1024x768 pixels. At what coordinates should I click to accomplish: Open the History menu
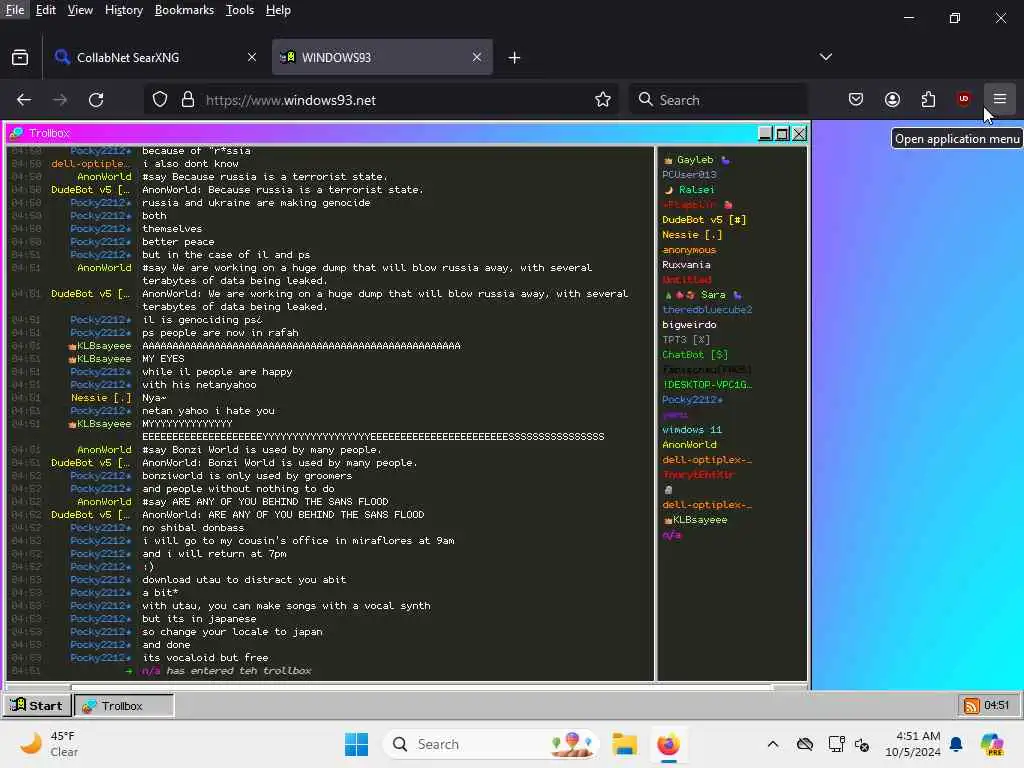point(123,10)
